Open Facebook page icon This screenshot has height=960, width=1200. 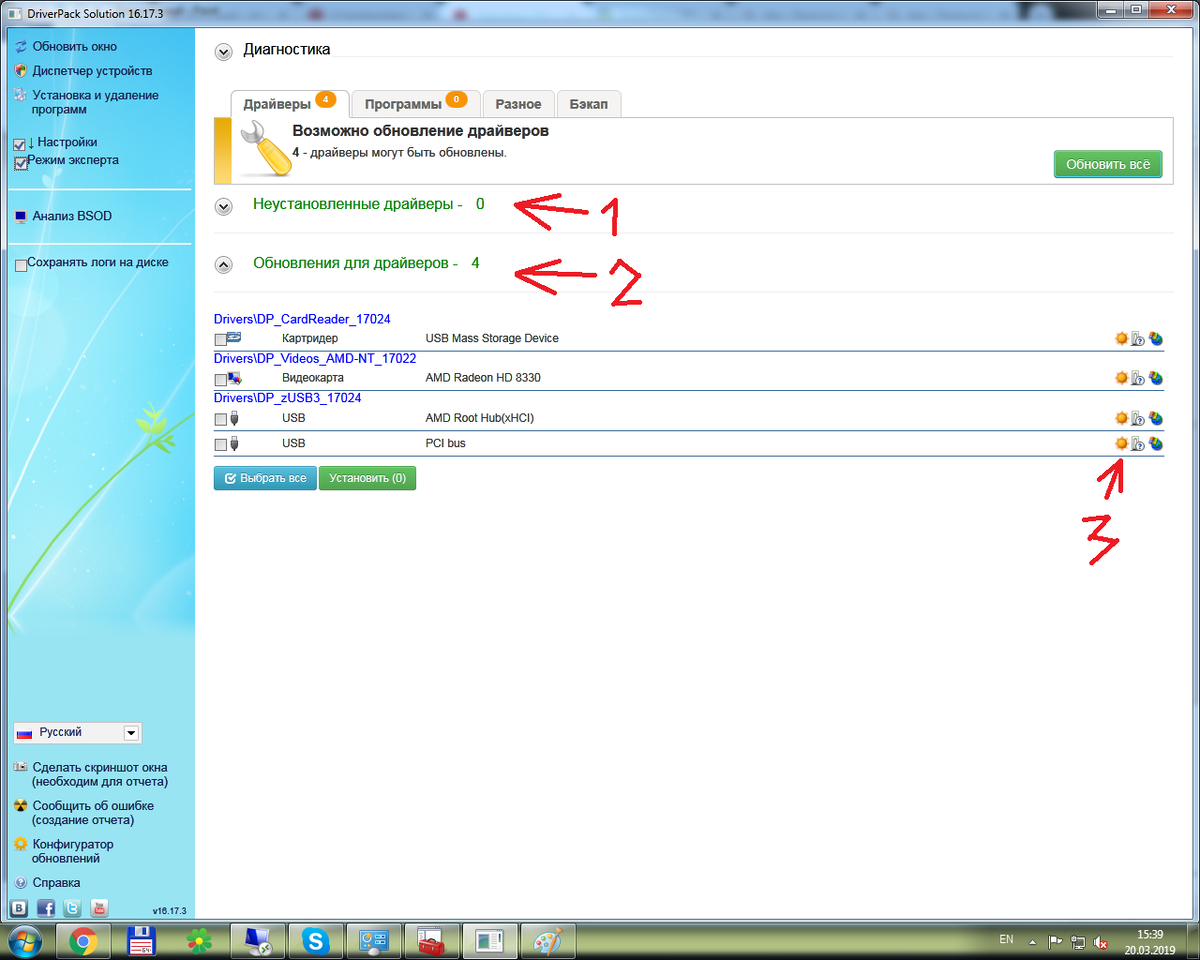(x=46, y=908)
